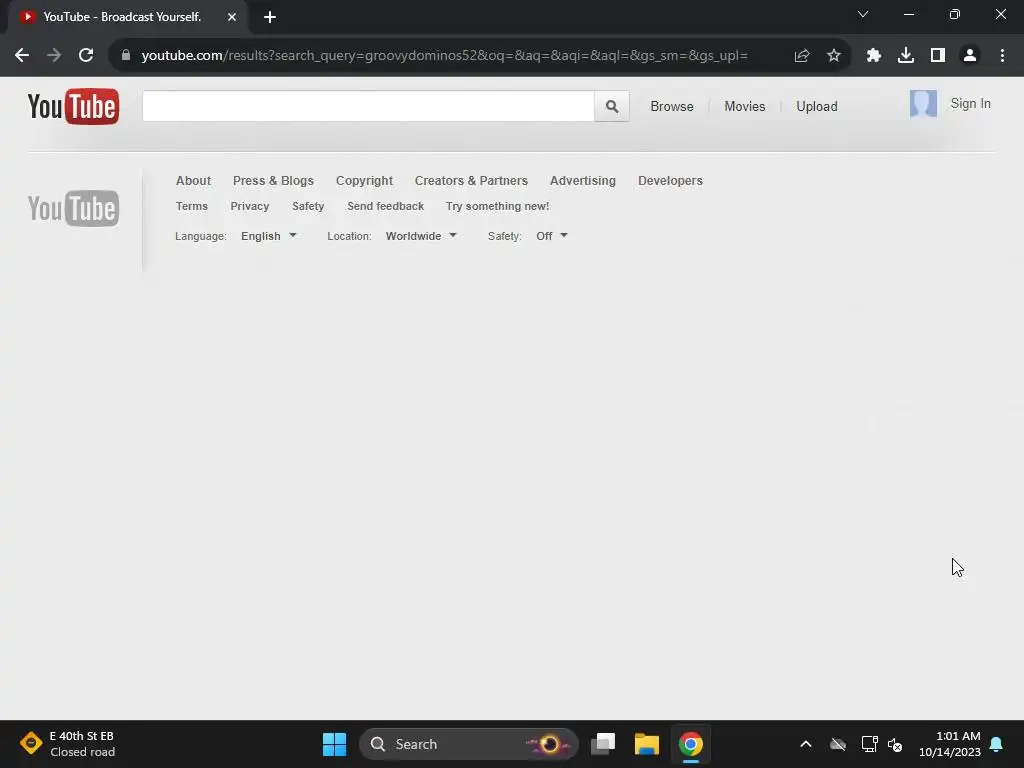Click the OneDrive cloud tray icon
Viewport: 1024px width, 768px height.
[x=838, y=744]
